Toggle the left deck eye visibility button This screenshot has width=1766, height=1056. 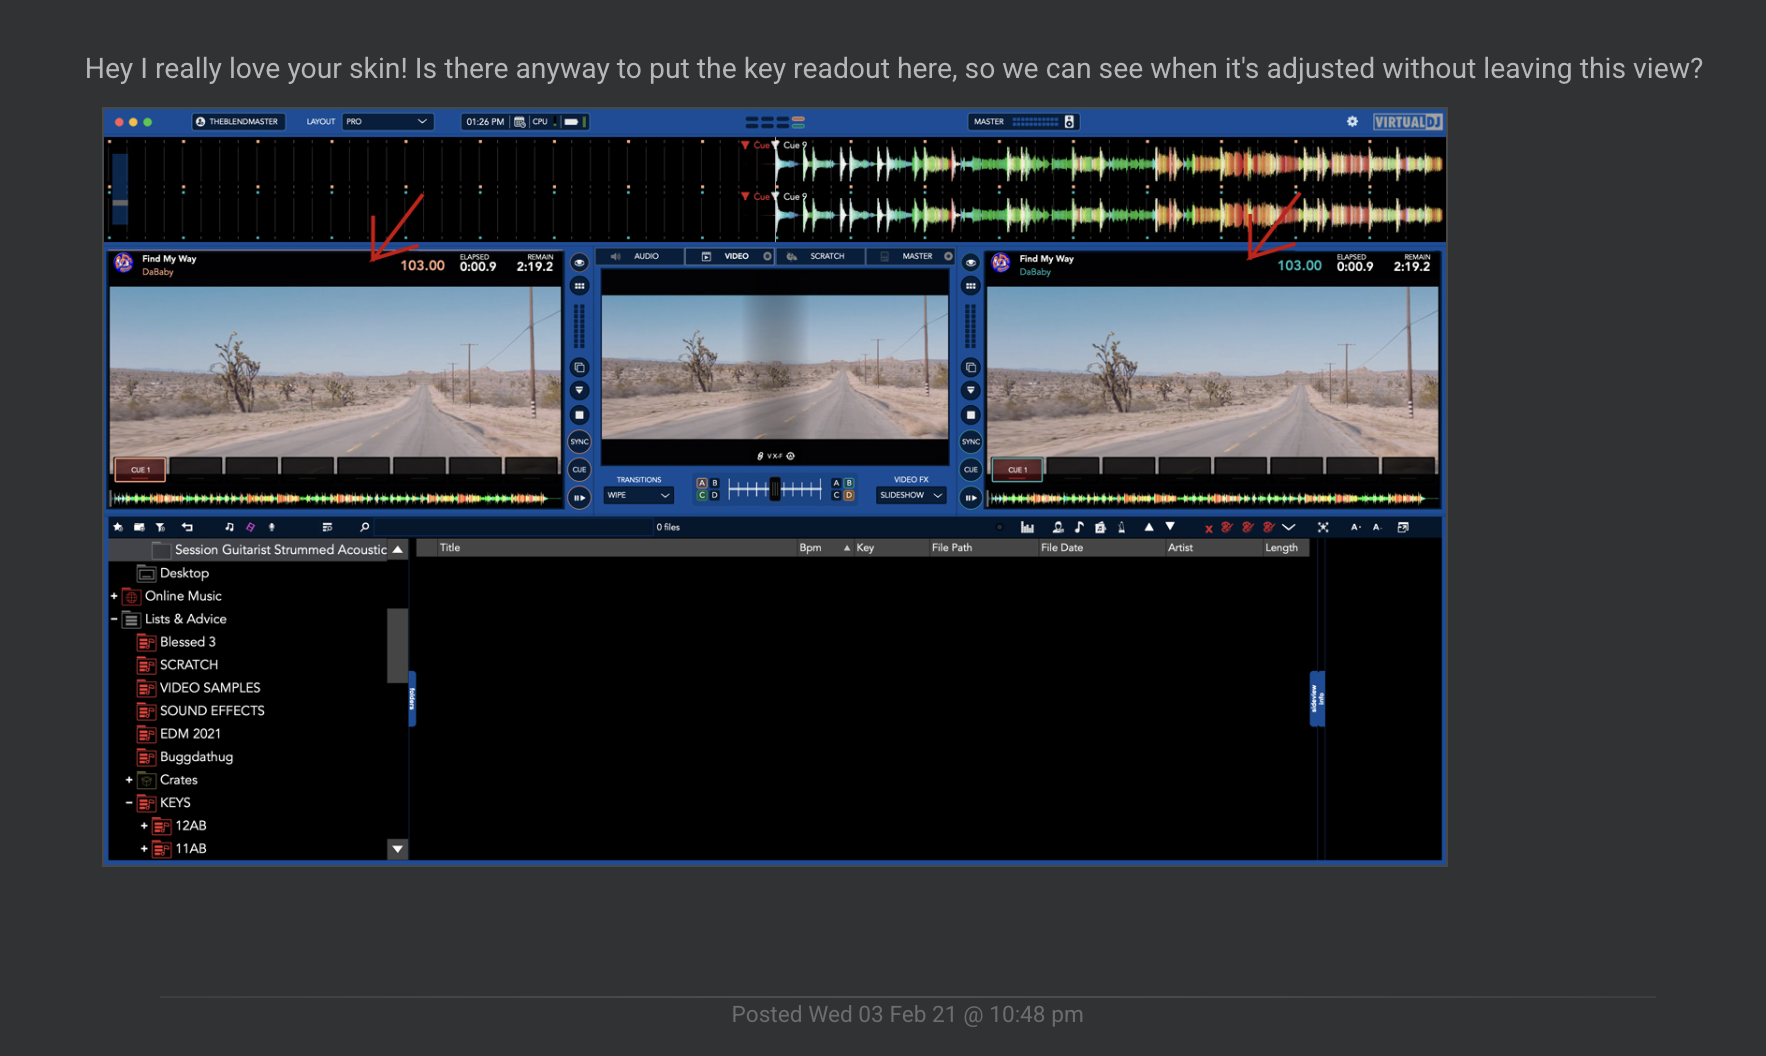pos(579,262)
